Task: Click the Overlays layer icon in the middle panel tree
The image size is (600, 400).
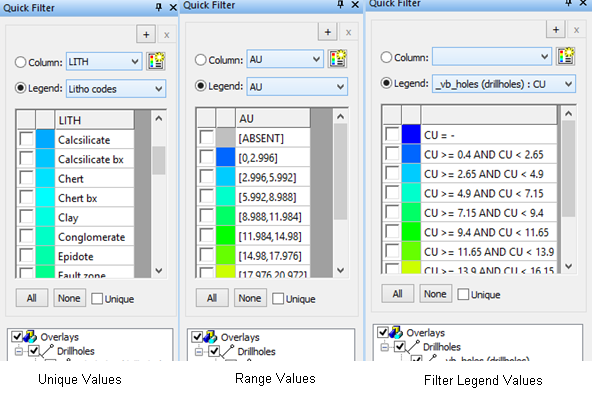Action: (x=211, y=337)
